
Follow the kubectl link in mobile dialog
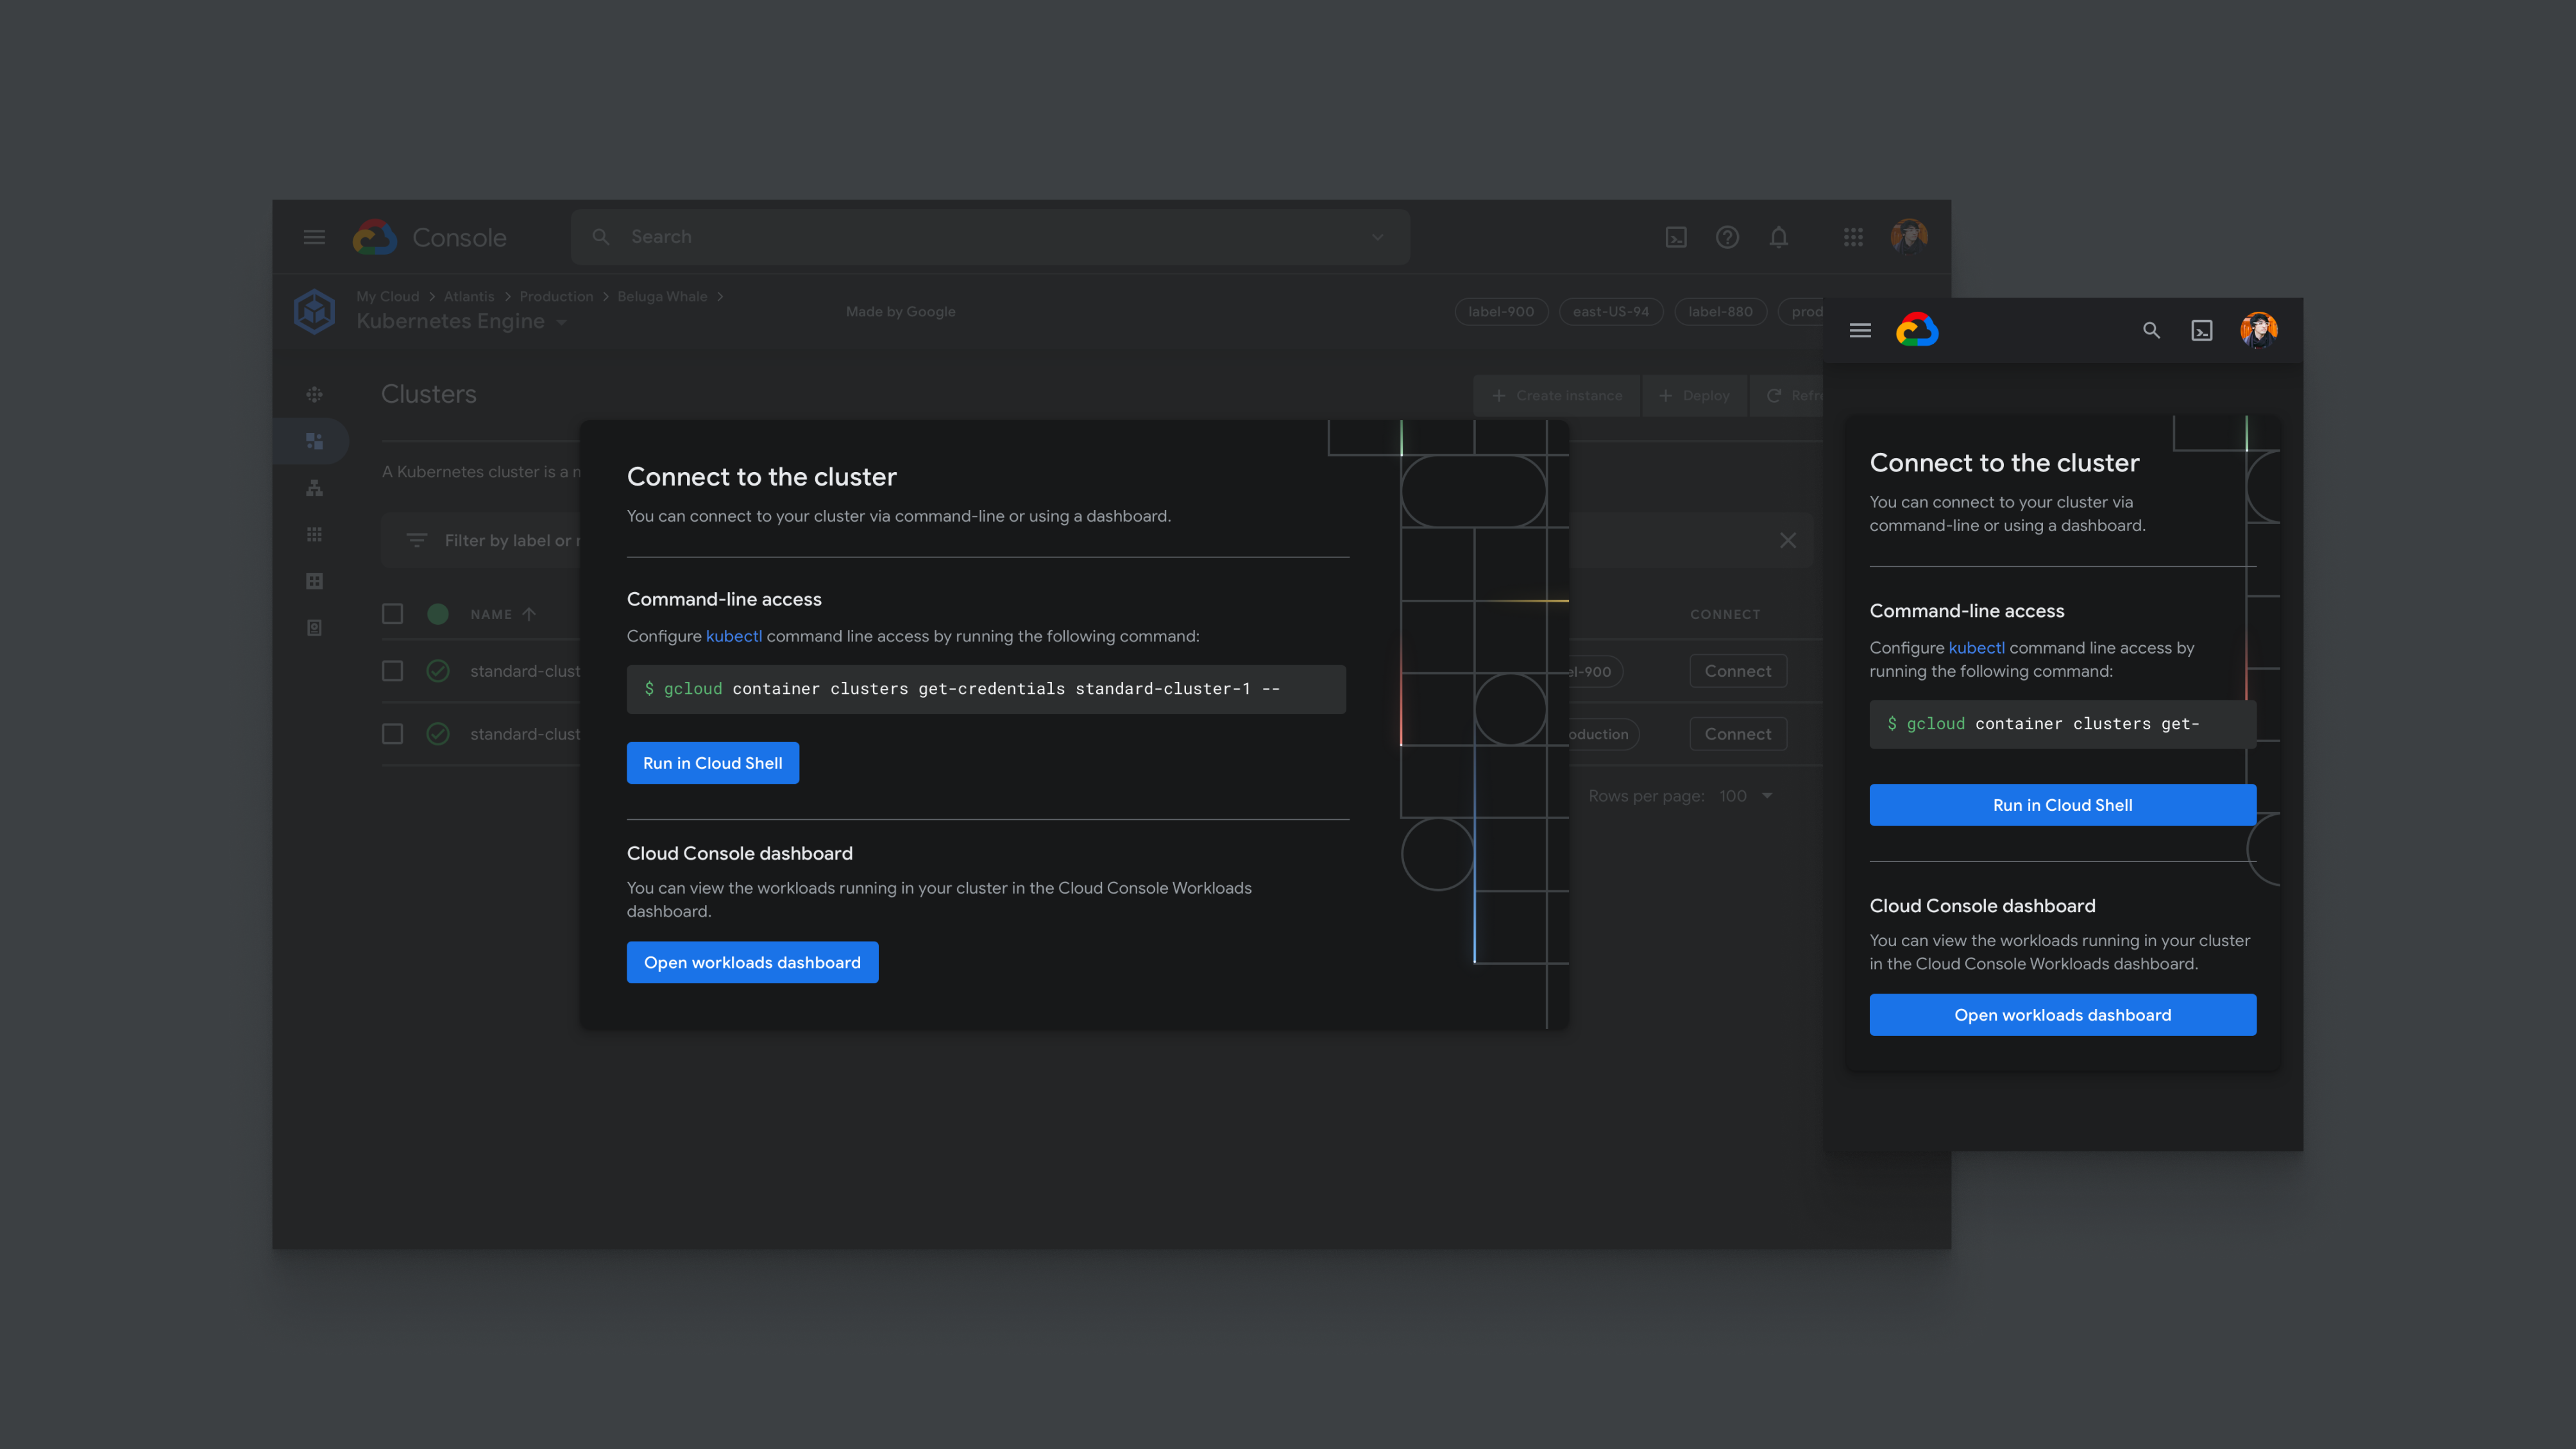tap(1977, 648)
